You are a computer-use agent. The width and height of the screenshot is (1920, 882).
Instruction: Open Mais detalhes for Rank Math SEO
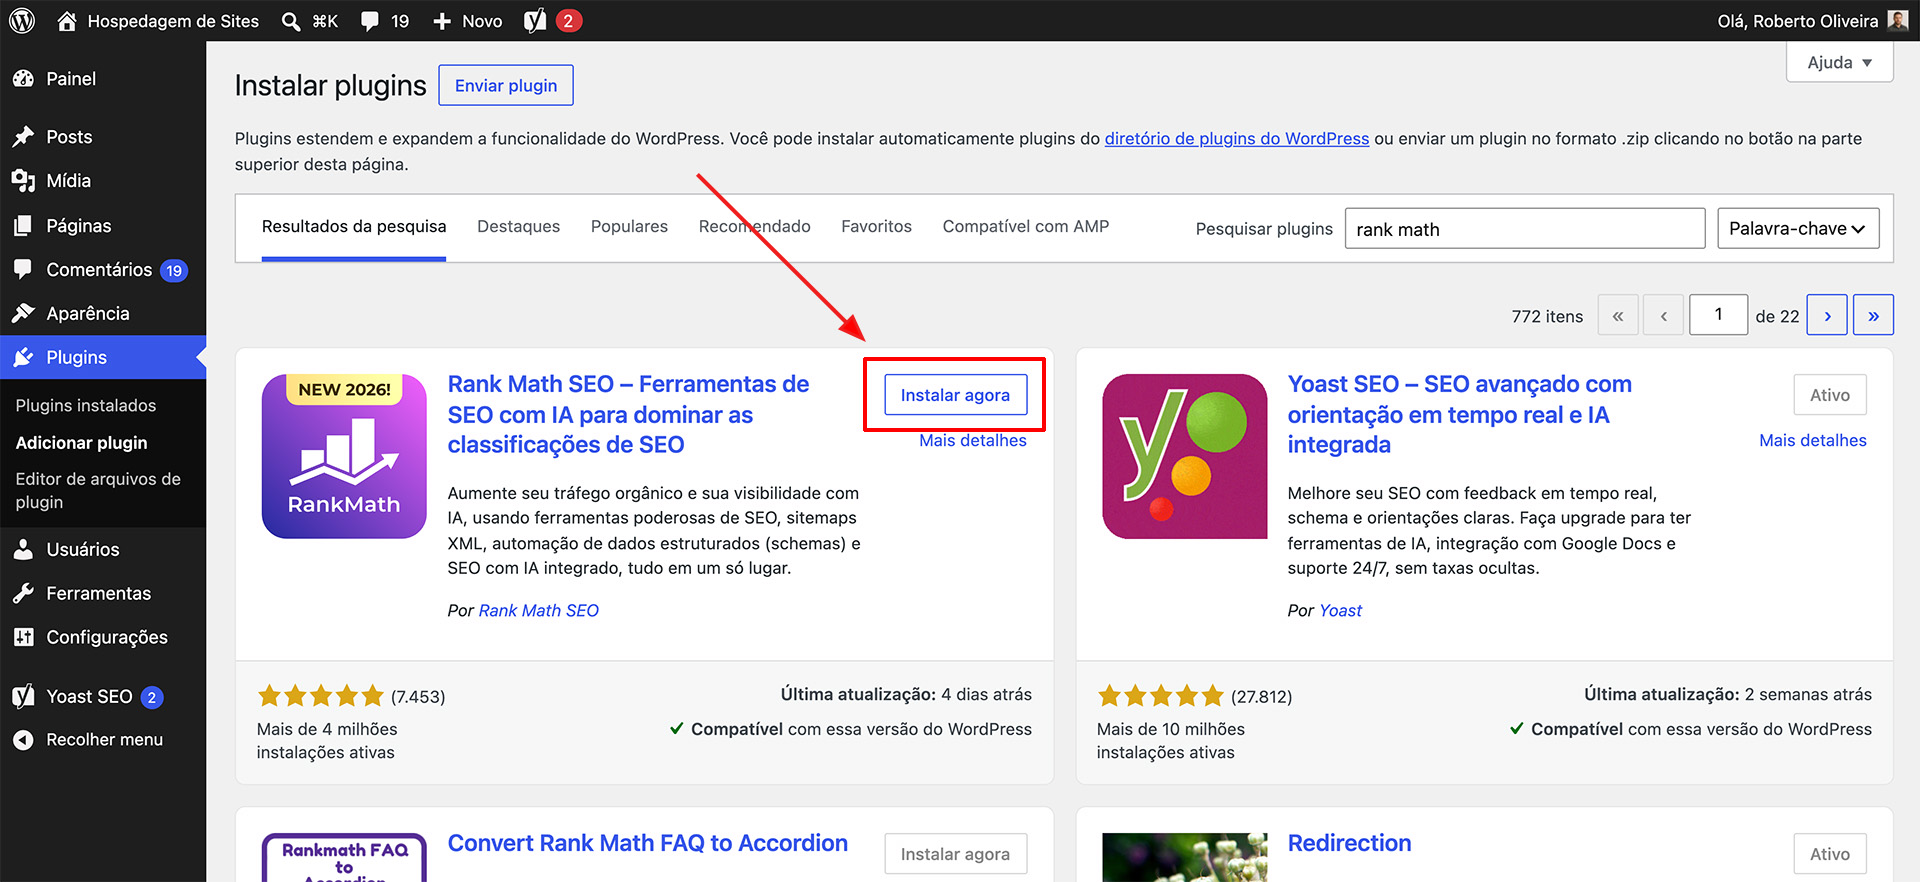click(x=972, y=441)
